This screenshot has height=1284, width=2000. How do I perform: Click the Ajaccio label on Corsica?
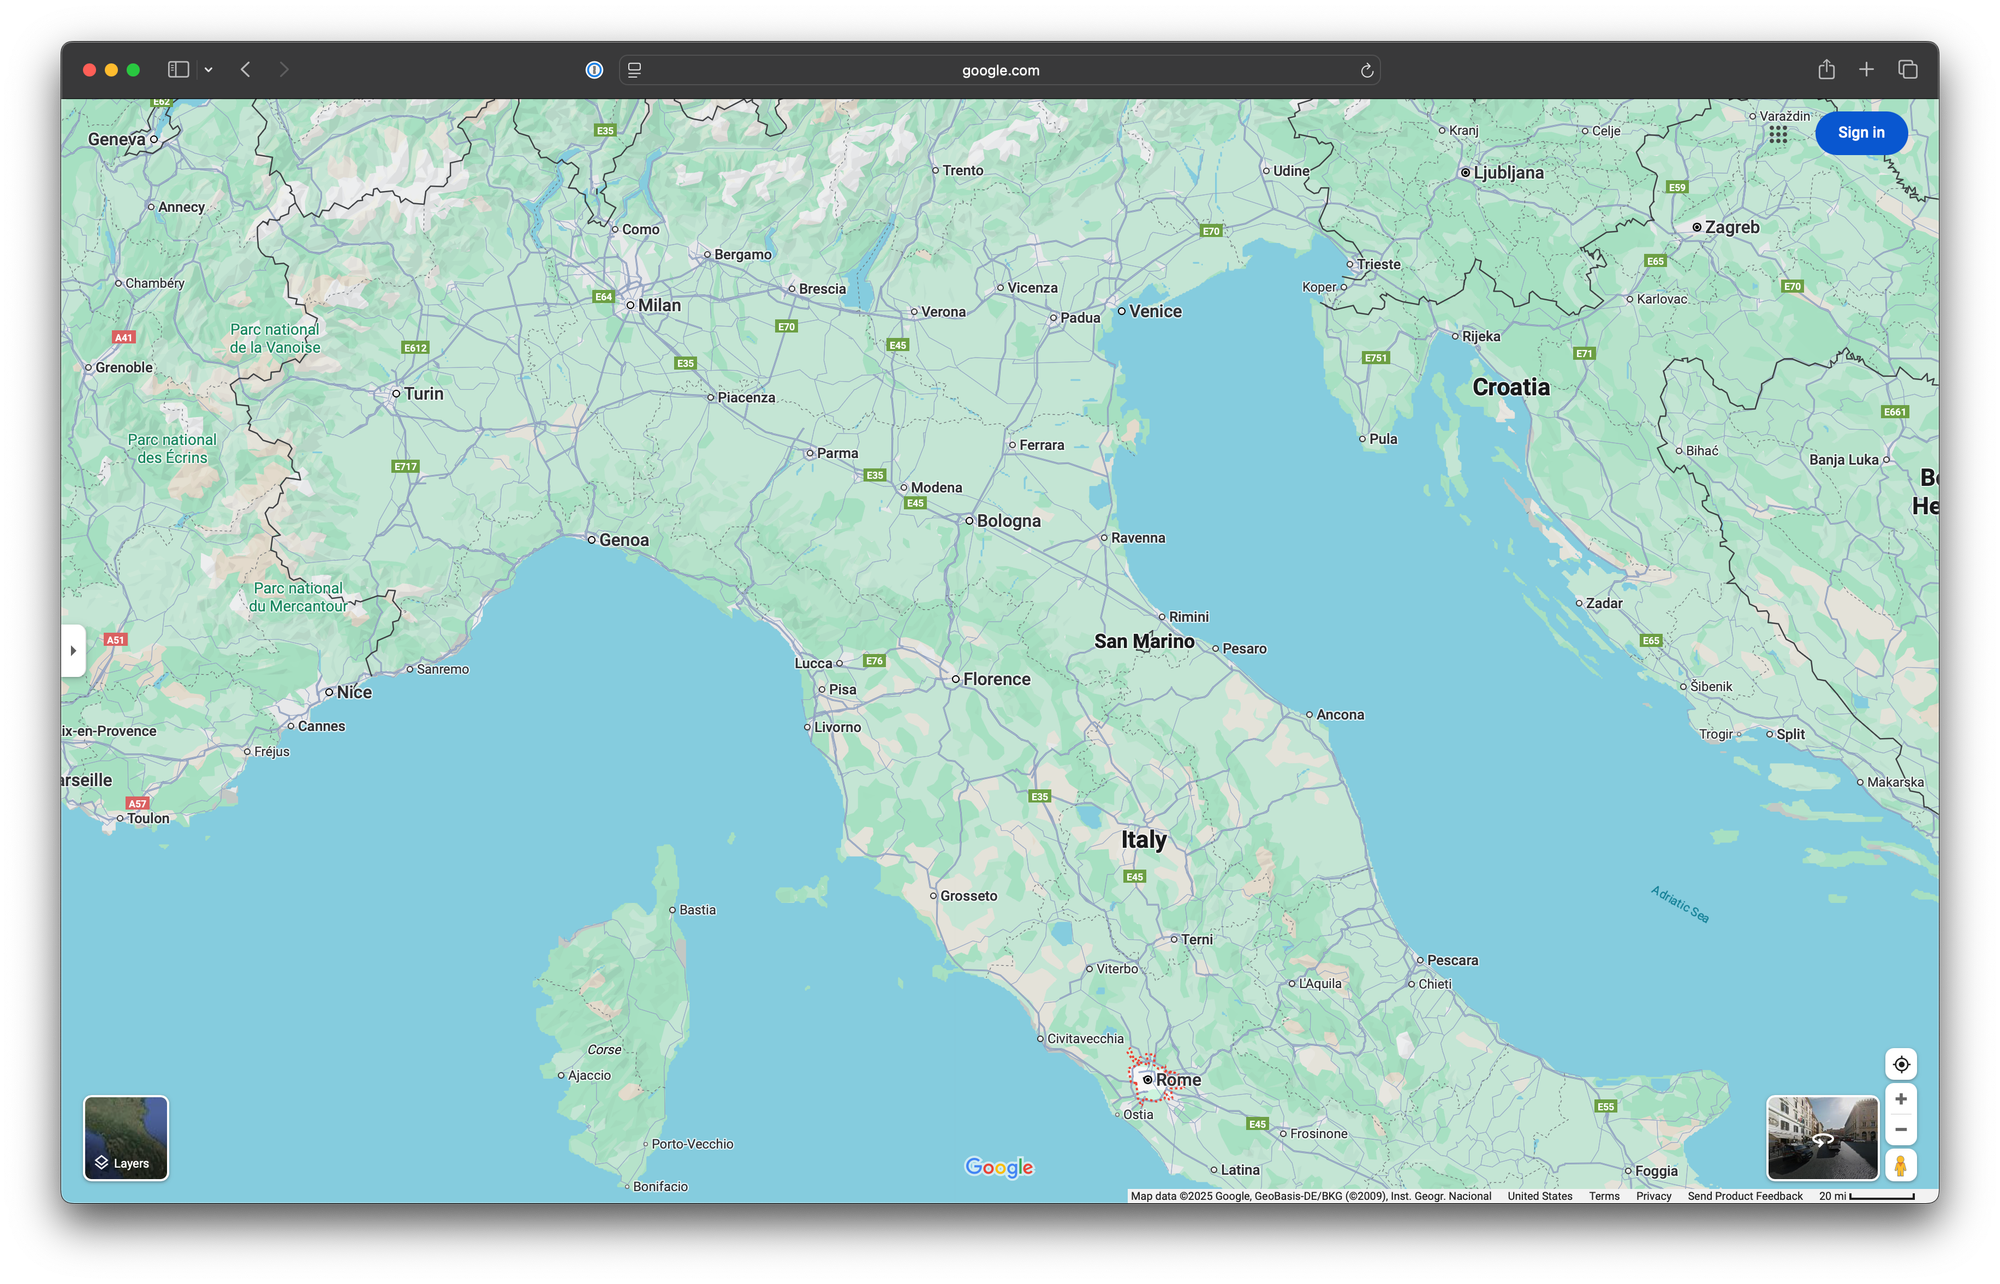click(589, 1075)
